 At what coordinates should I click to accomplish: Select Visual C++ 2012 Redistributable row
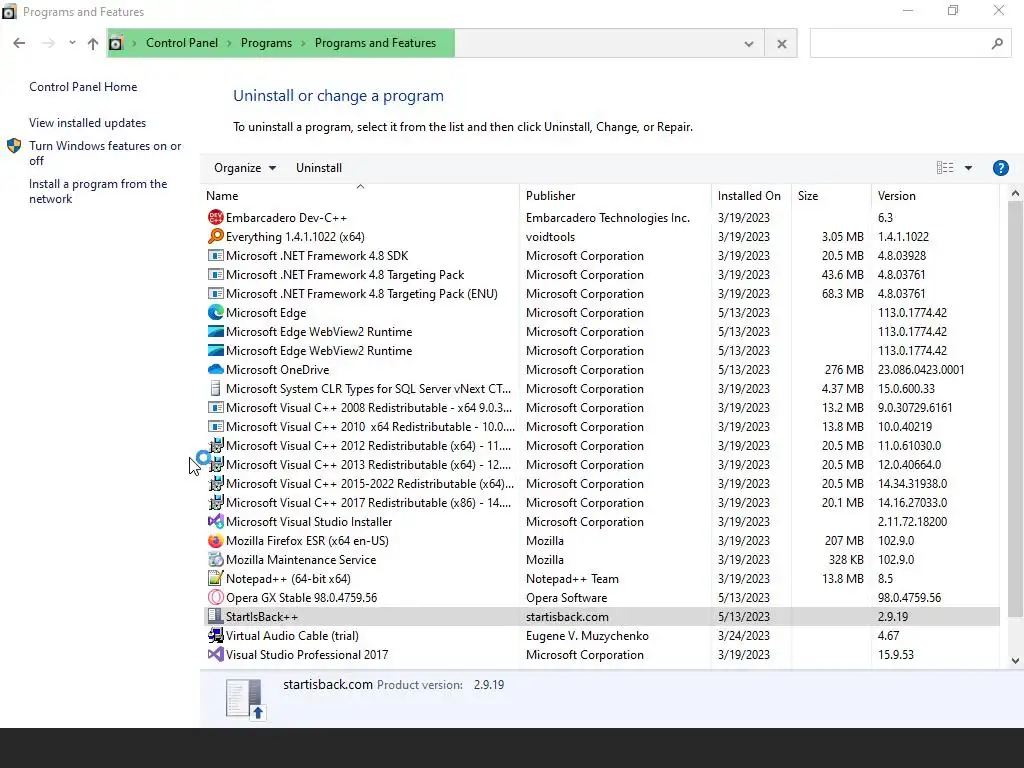click(x=601, y=445)
